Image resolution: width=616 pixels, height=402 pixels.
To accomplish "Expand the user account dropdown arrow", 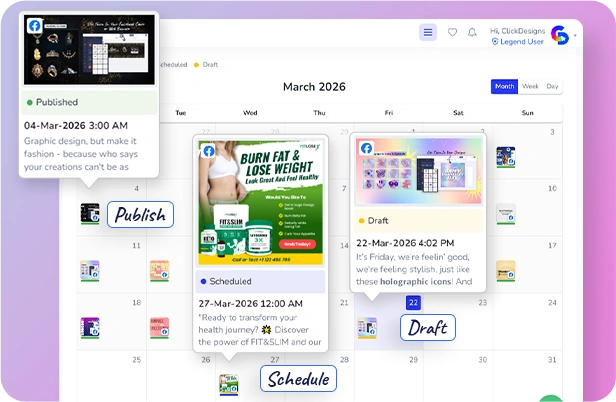I will 575,35.
